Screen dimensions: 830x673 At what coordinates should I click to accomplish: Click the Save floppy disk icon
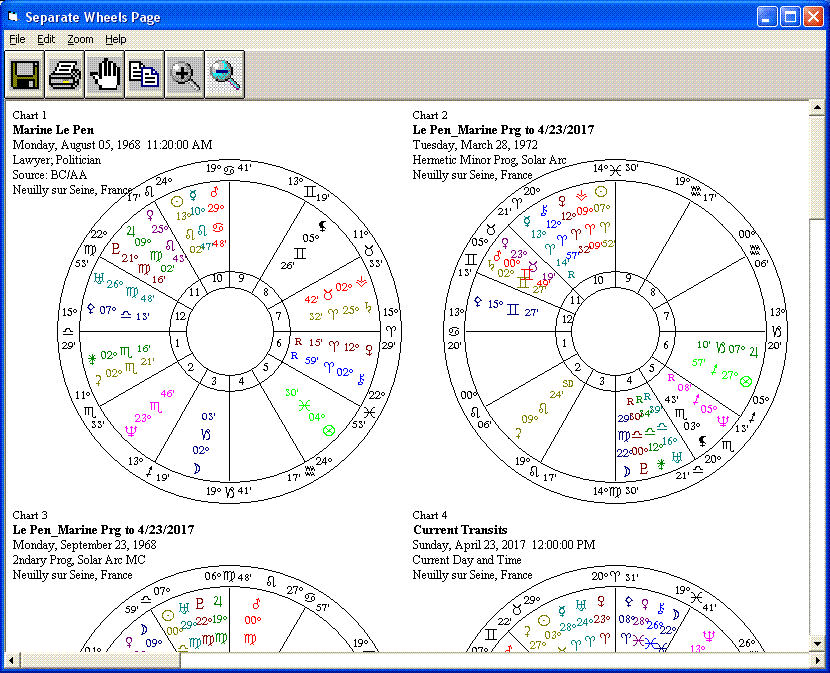pyautogui.click(x=25, y=75)
